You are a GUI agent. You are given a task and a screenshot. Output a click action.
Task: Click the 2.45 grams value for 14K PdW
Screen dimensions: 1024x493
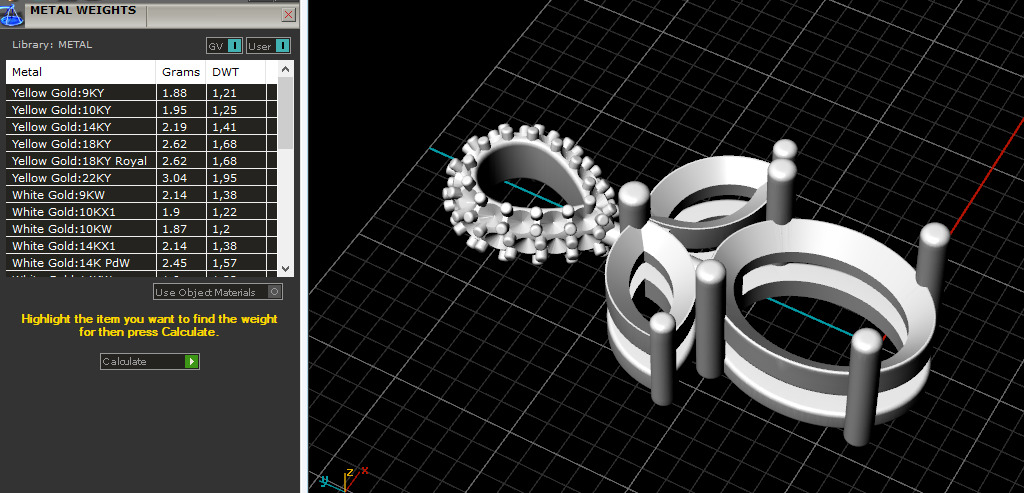[174, 262]
